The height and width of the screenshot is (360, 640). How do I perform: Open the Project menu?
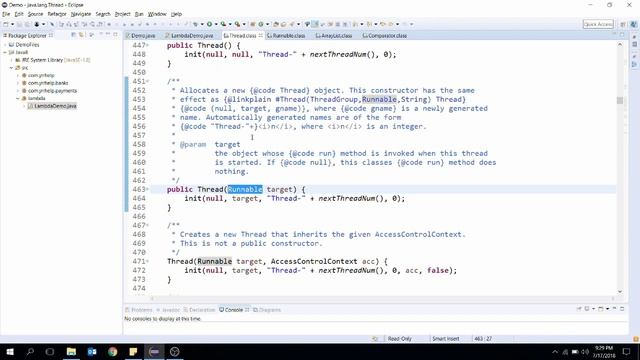(122, 14)
